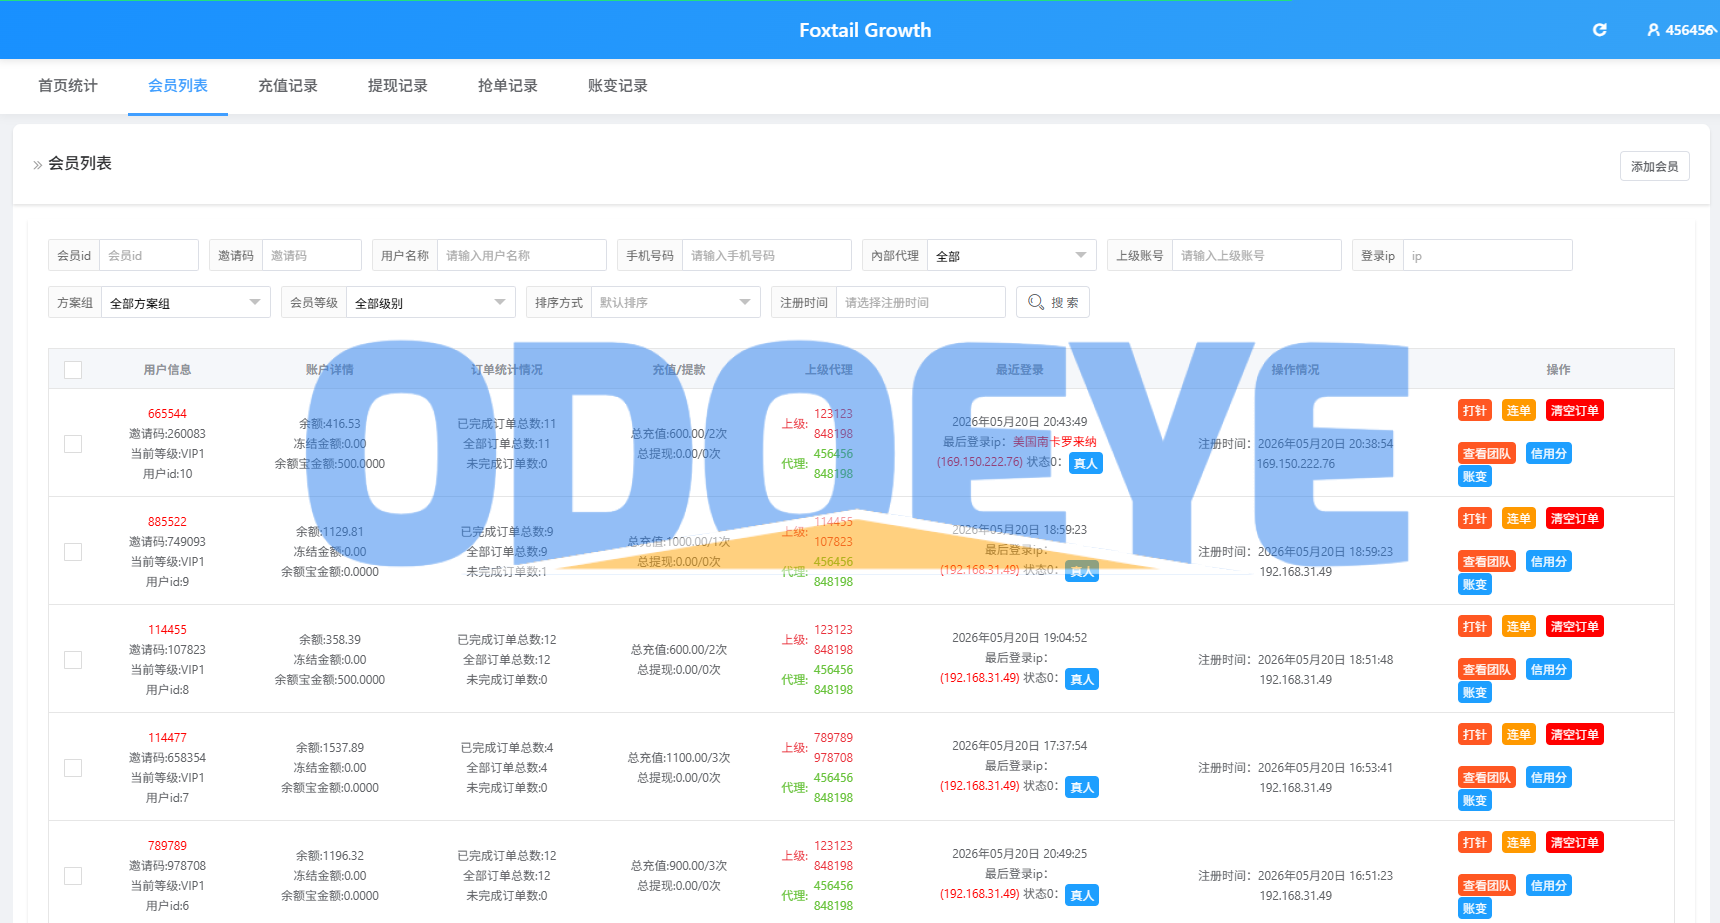
Task: Check the row checkbox for user 665544
Action: coord(73,444)
